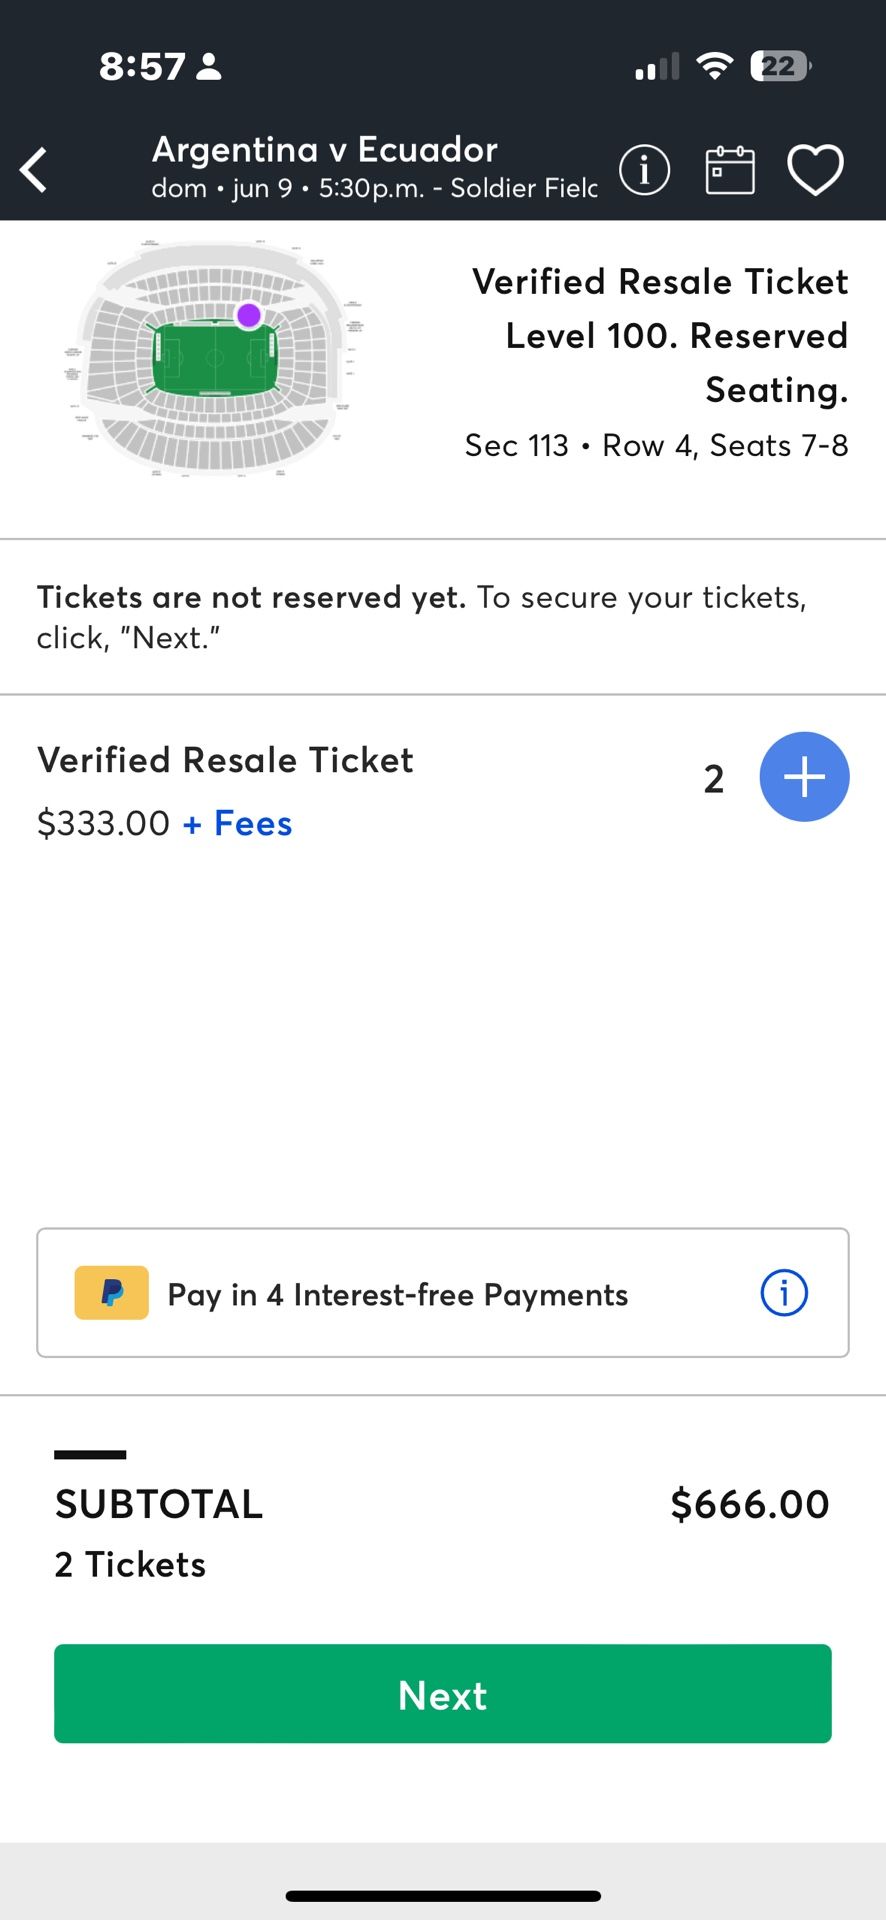The width and height of the screenshot is (886, 1920).
Task: Increase ticket quantity with plus button
Action: 804,777
